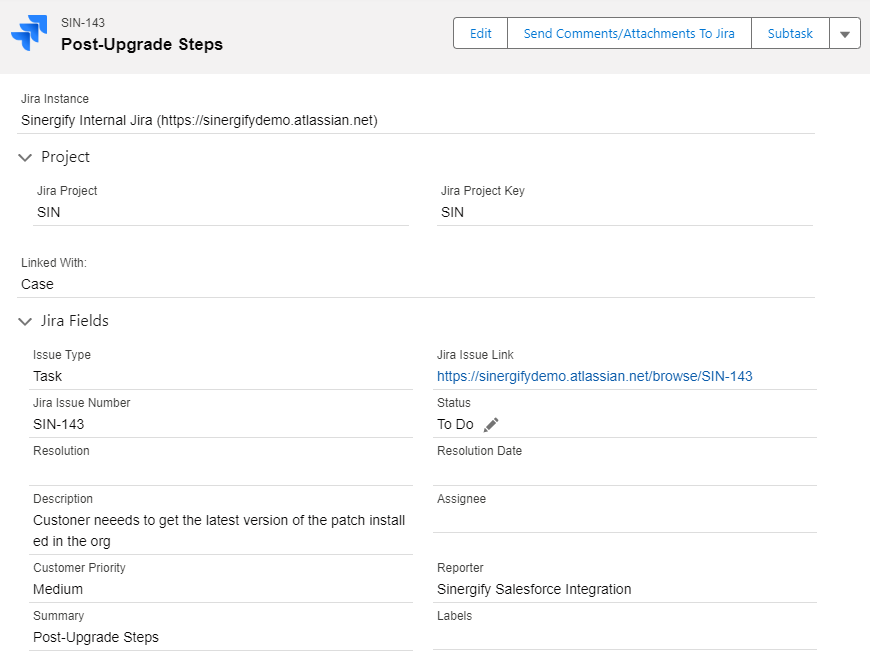
Task: Click the Reporter field label
Action: click(461, 568)
